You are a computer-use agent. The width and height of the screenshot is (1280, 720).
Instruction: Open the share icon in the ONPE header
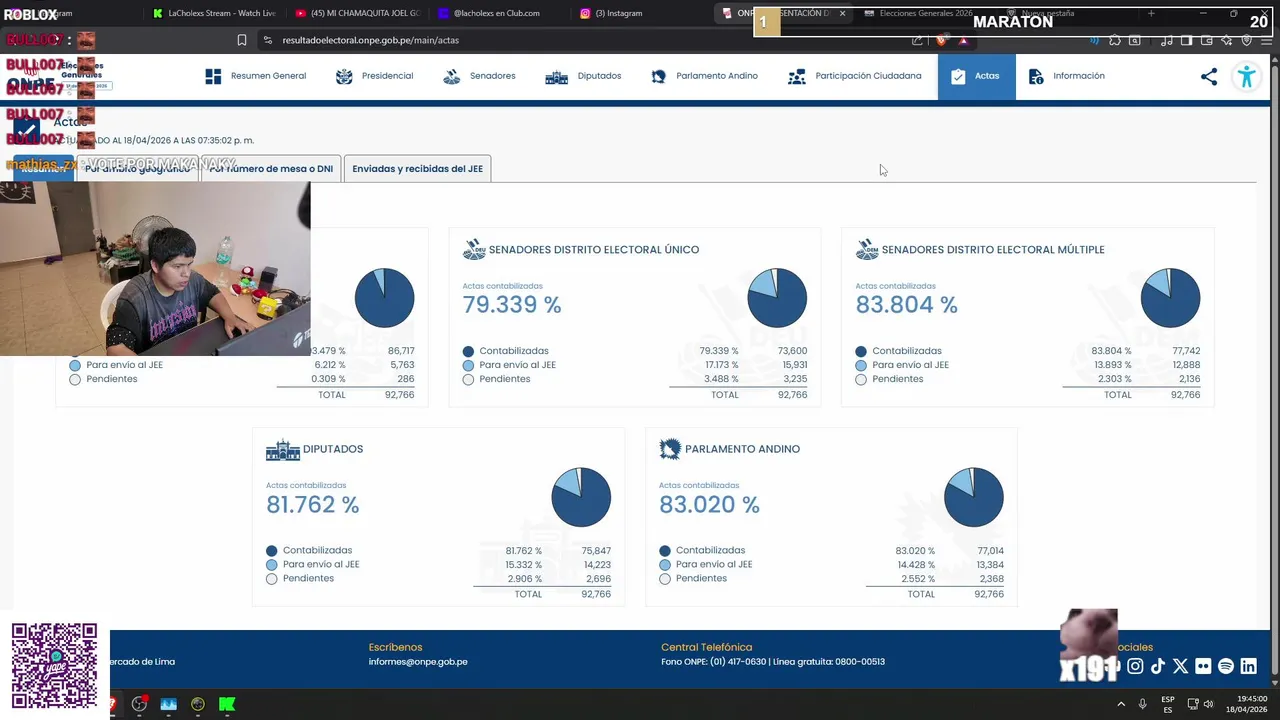pos(1209,76)
